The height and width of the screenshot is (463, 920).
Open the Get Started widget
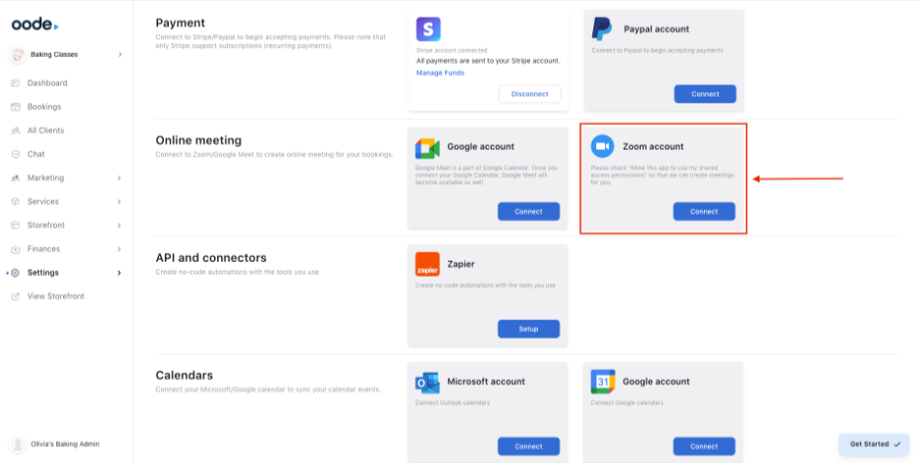pyautogui.click(x=875, y=444)
